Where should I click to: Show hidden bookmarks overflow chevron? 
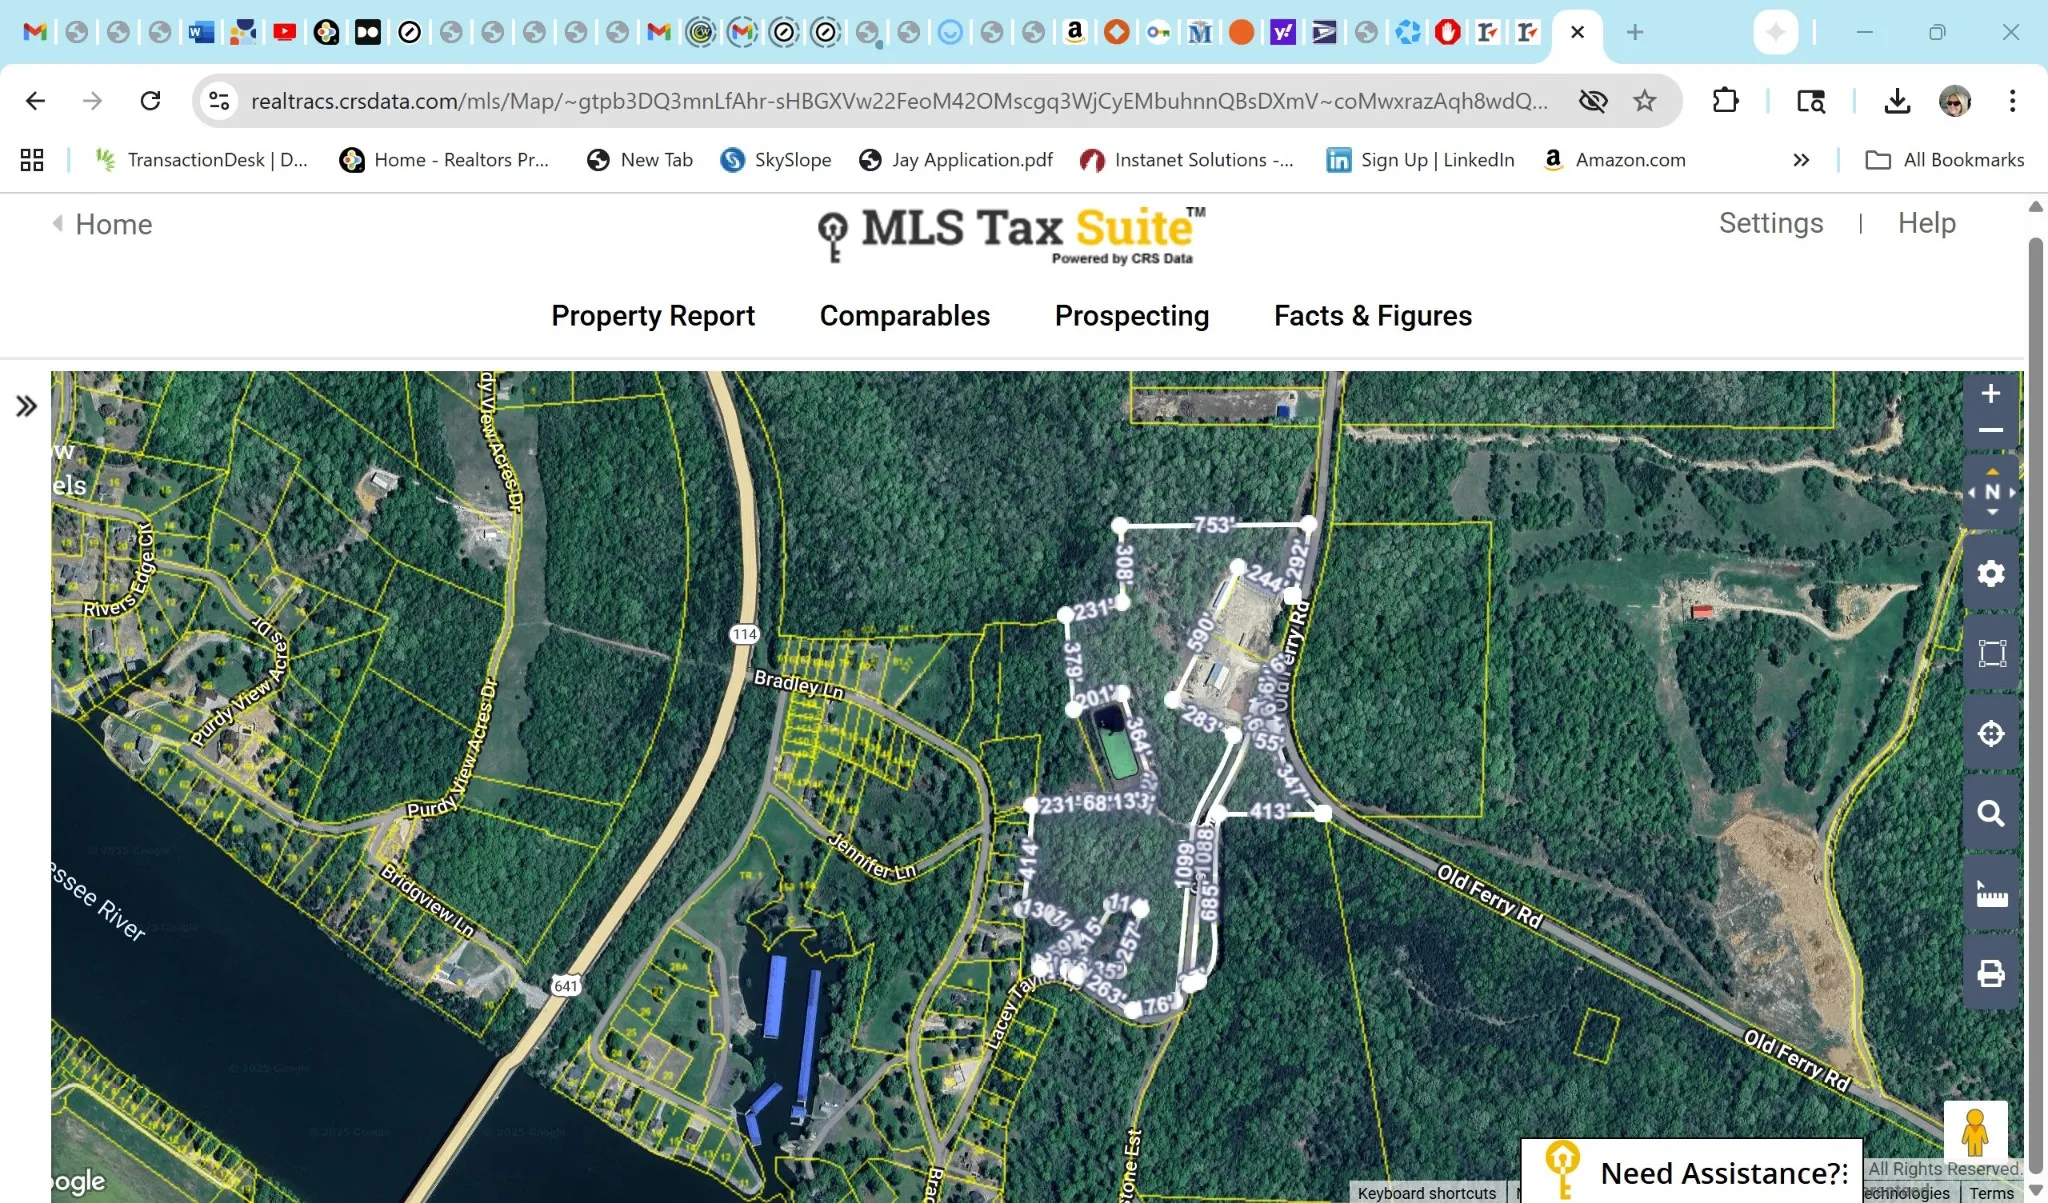(x=1800, y=160)
